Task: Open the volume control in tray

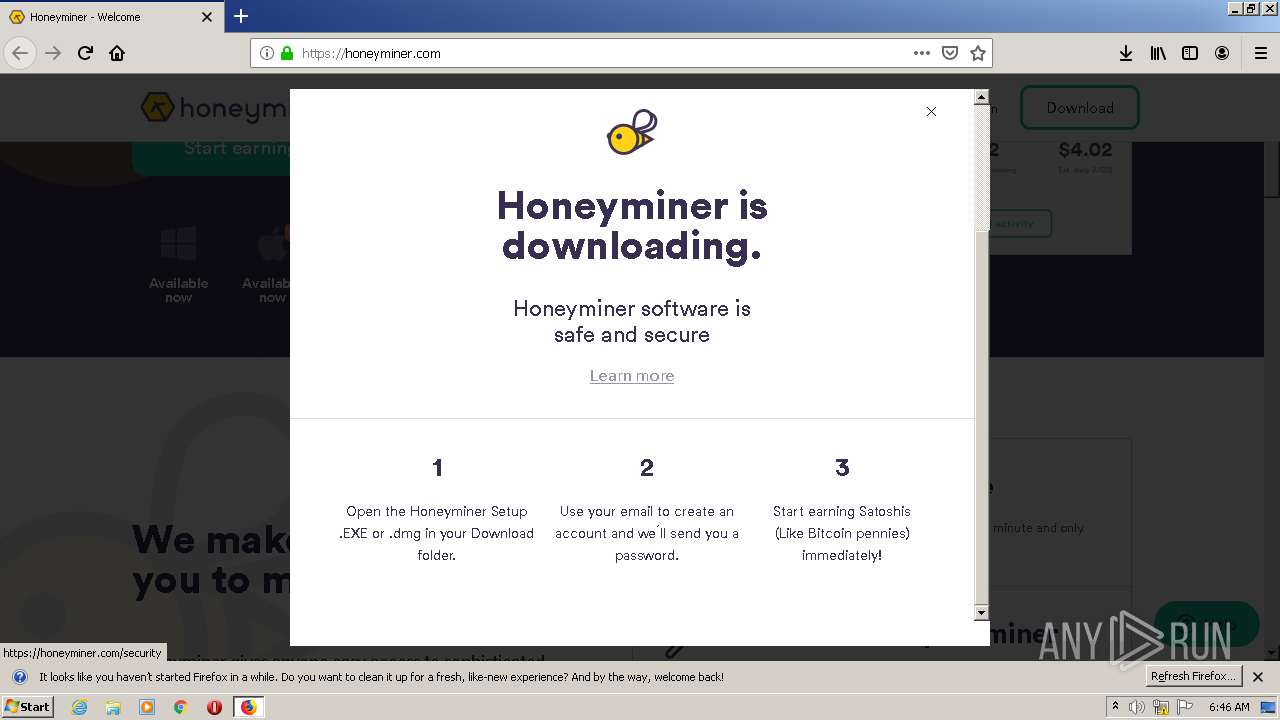Action: [x=1137, y=707]
